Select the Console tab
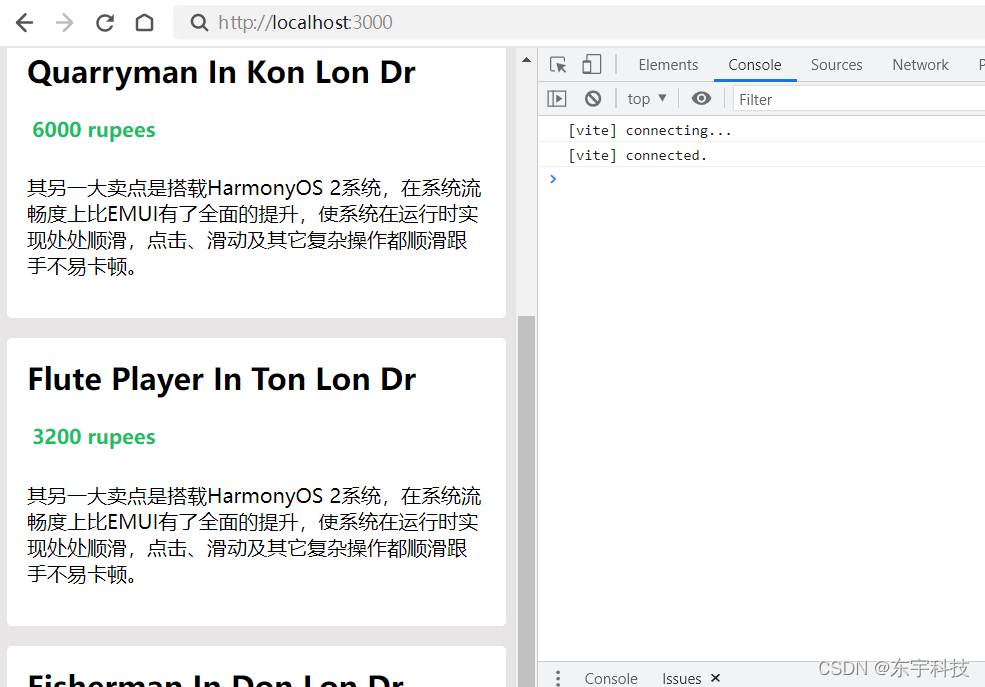 [754, 65]
